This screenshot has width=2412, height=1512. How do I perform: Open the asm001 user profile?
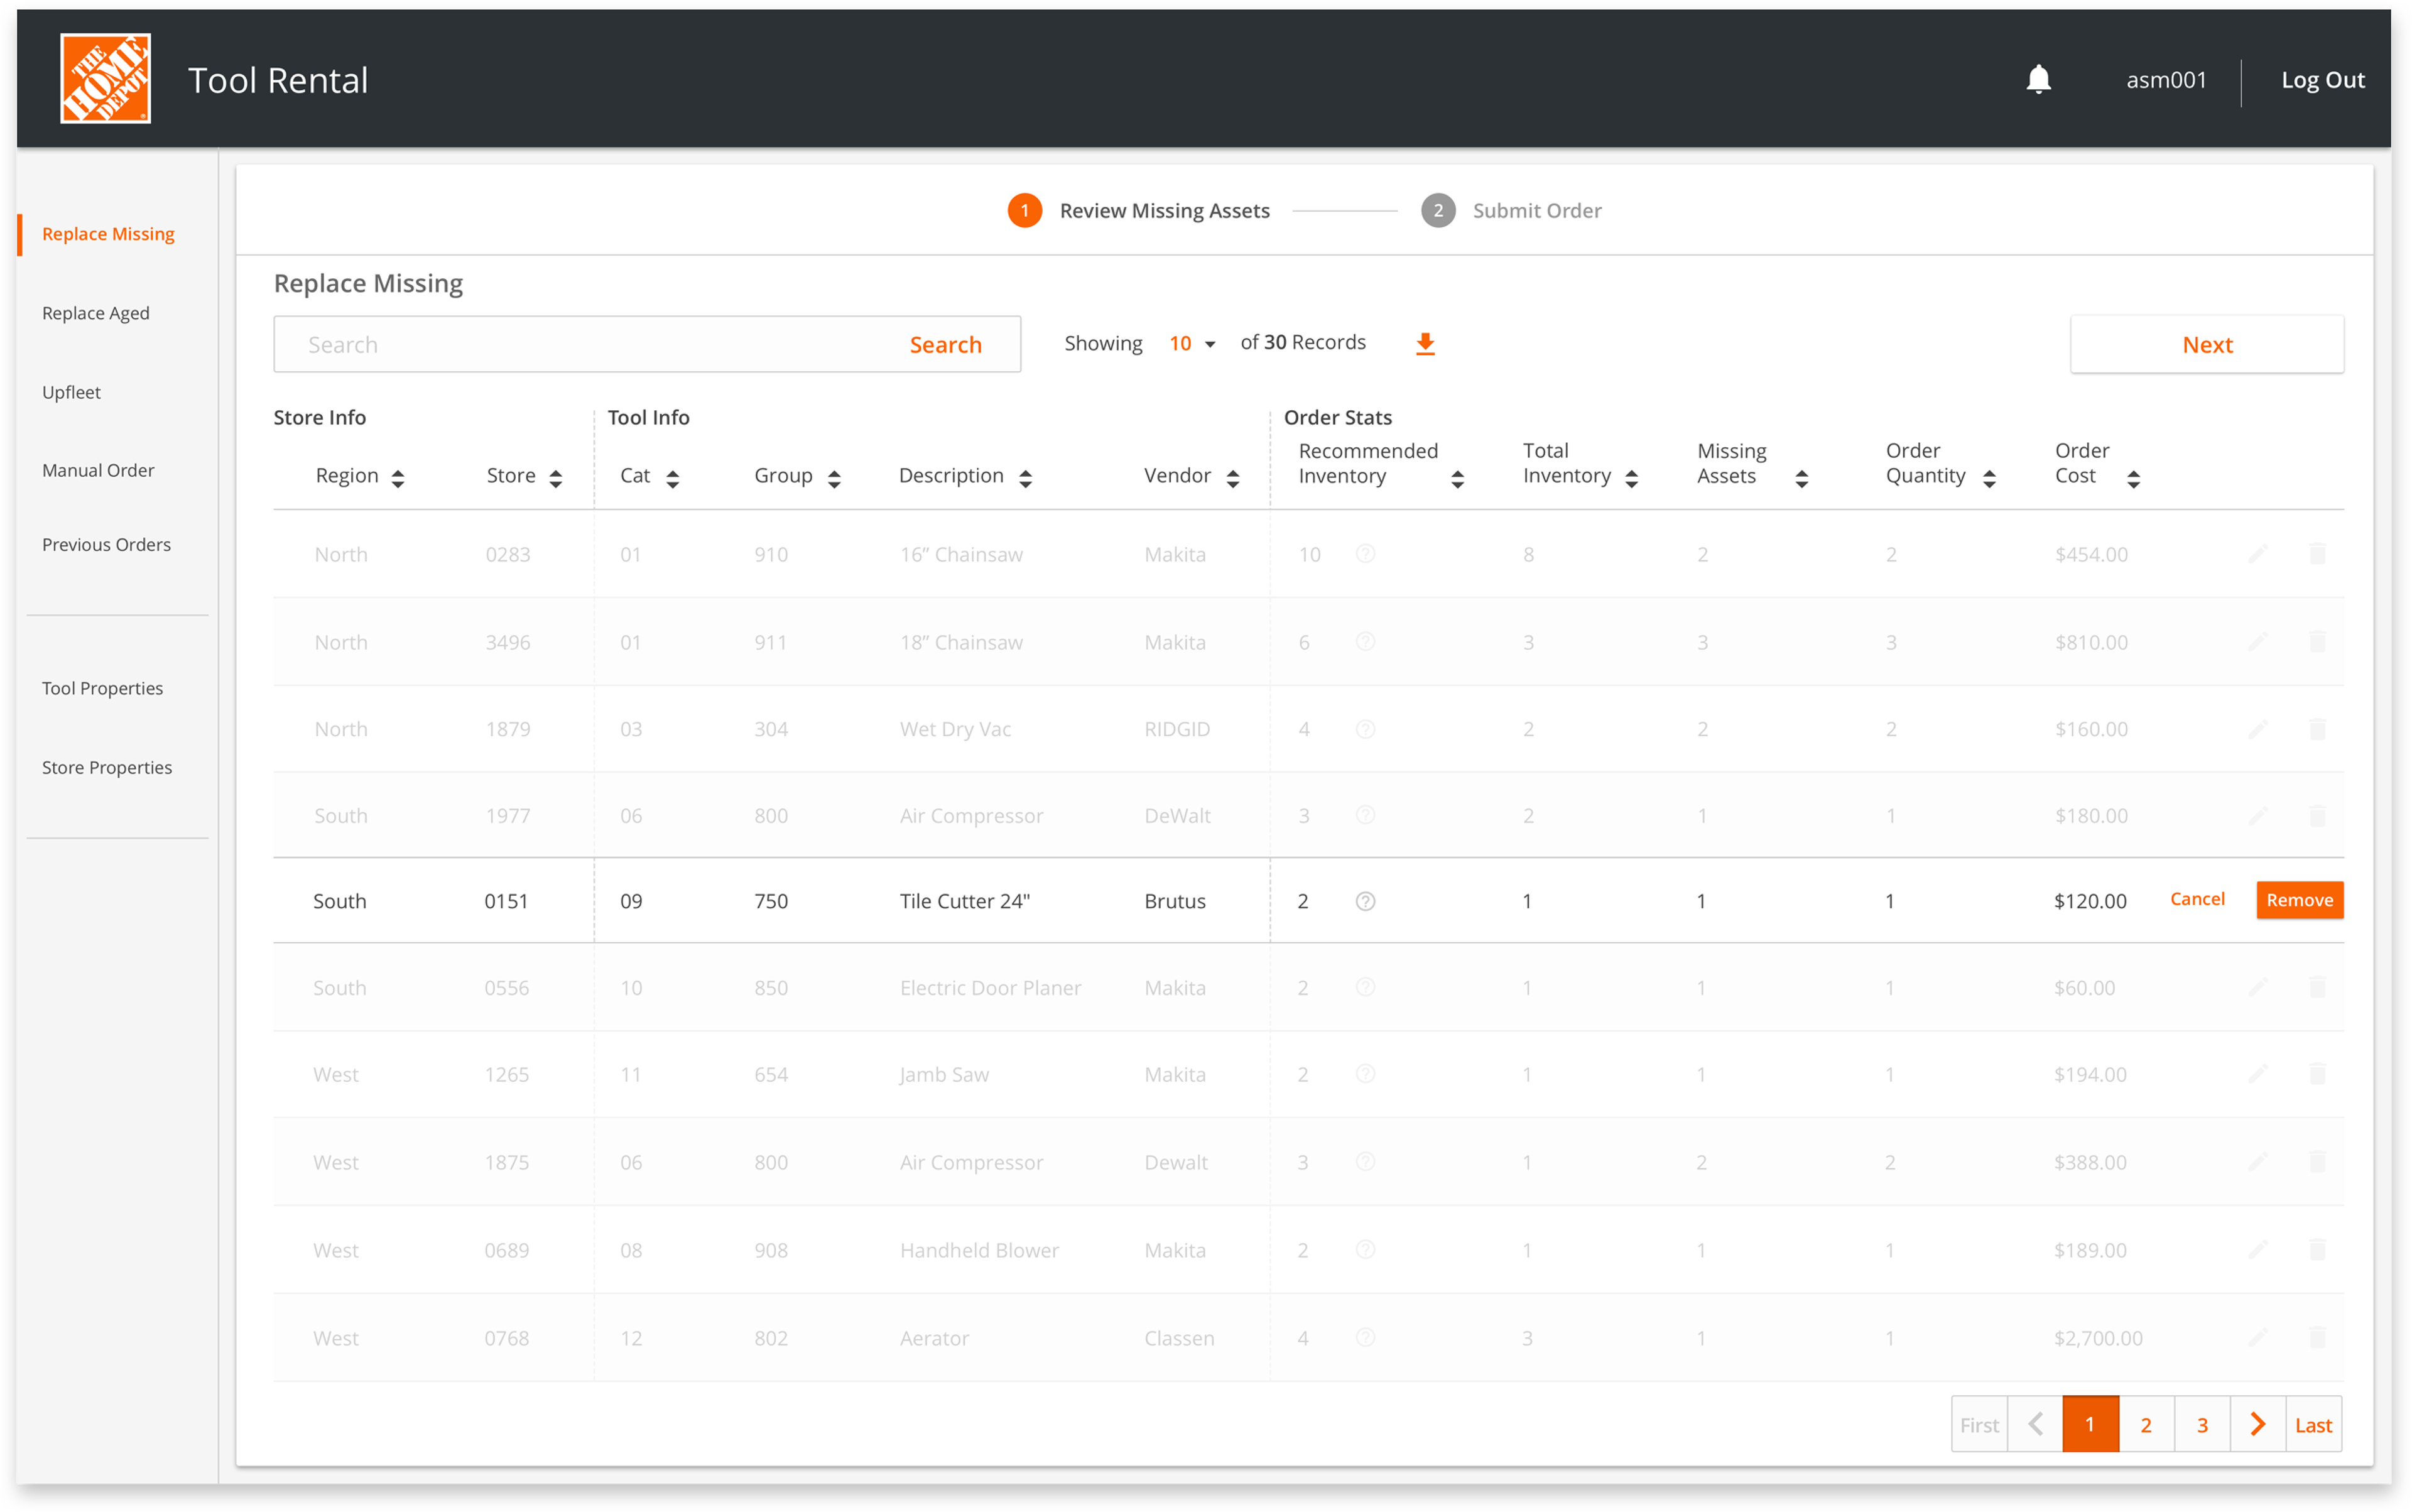click(x=2165, y=80)
